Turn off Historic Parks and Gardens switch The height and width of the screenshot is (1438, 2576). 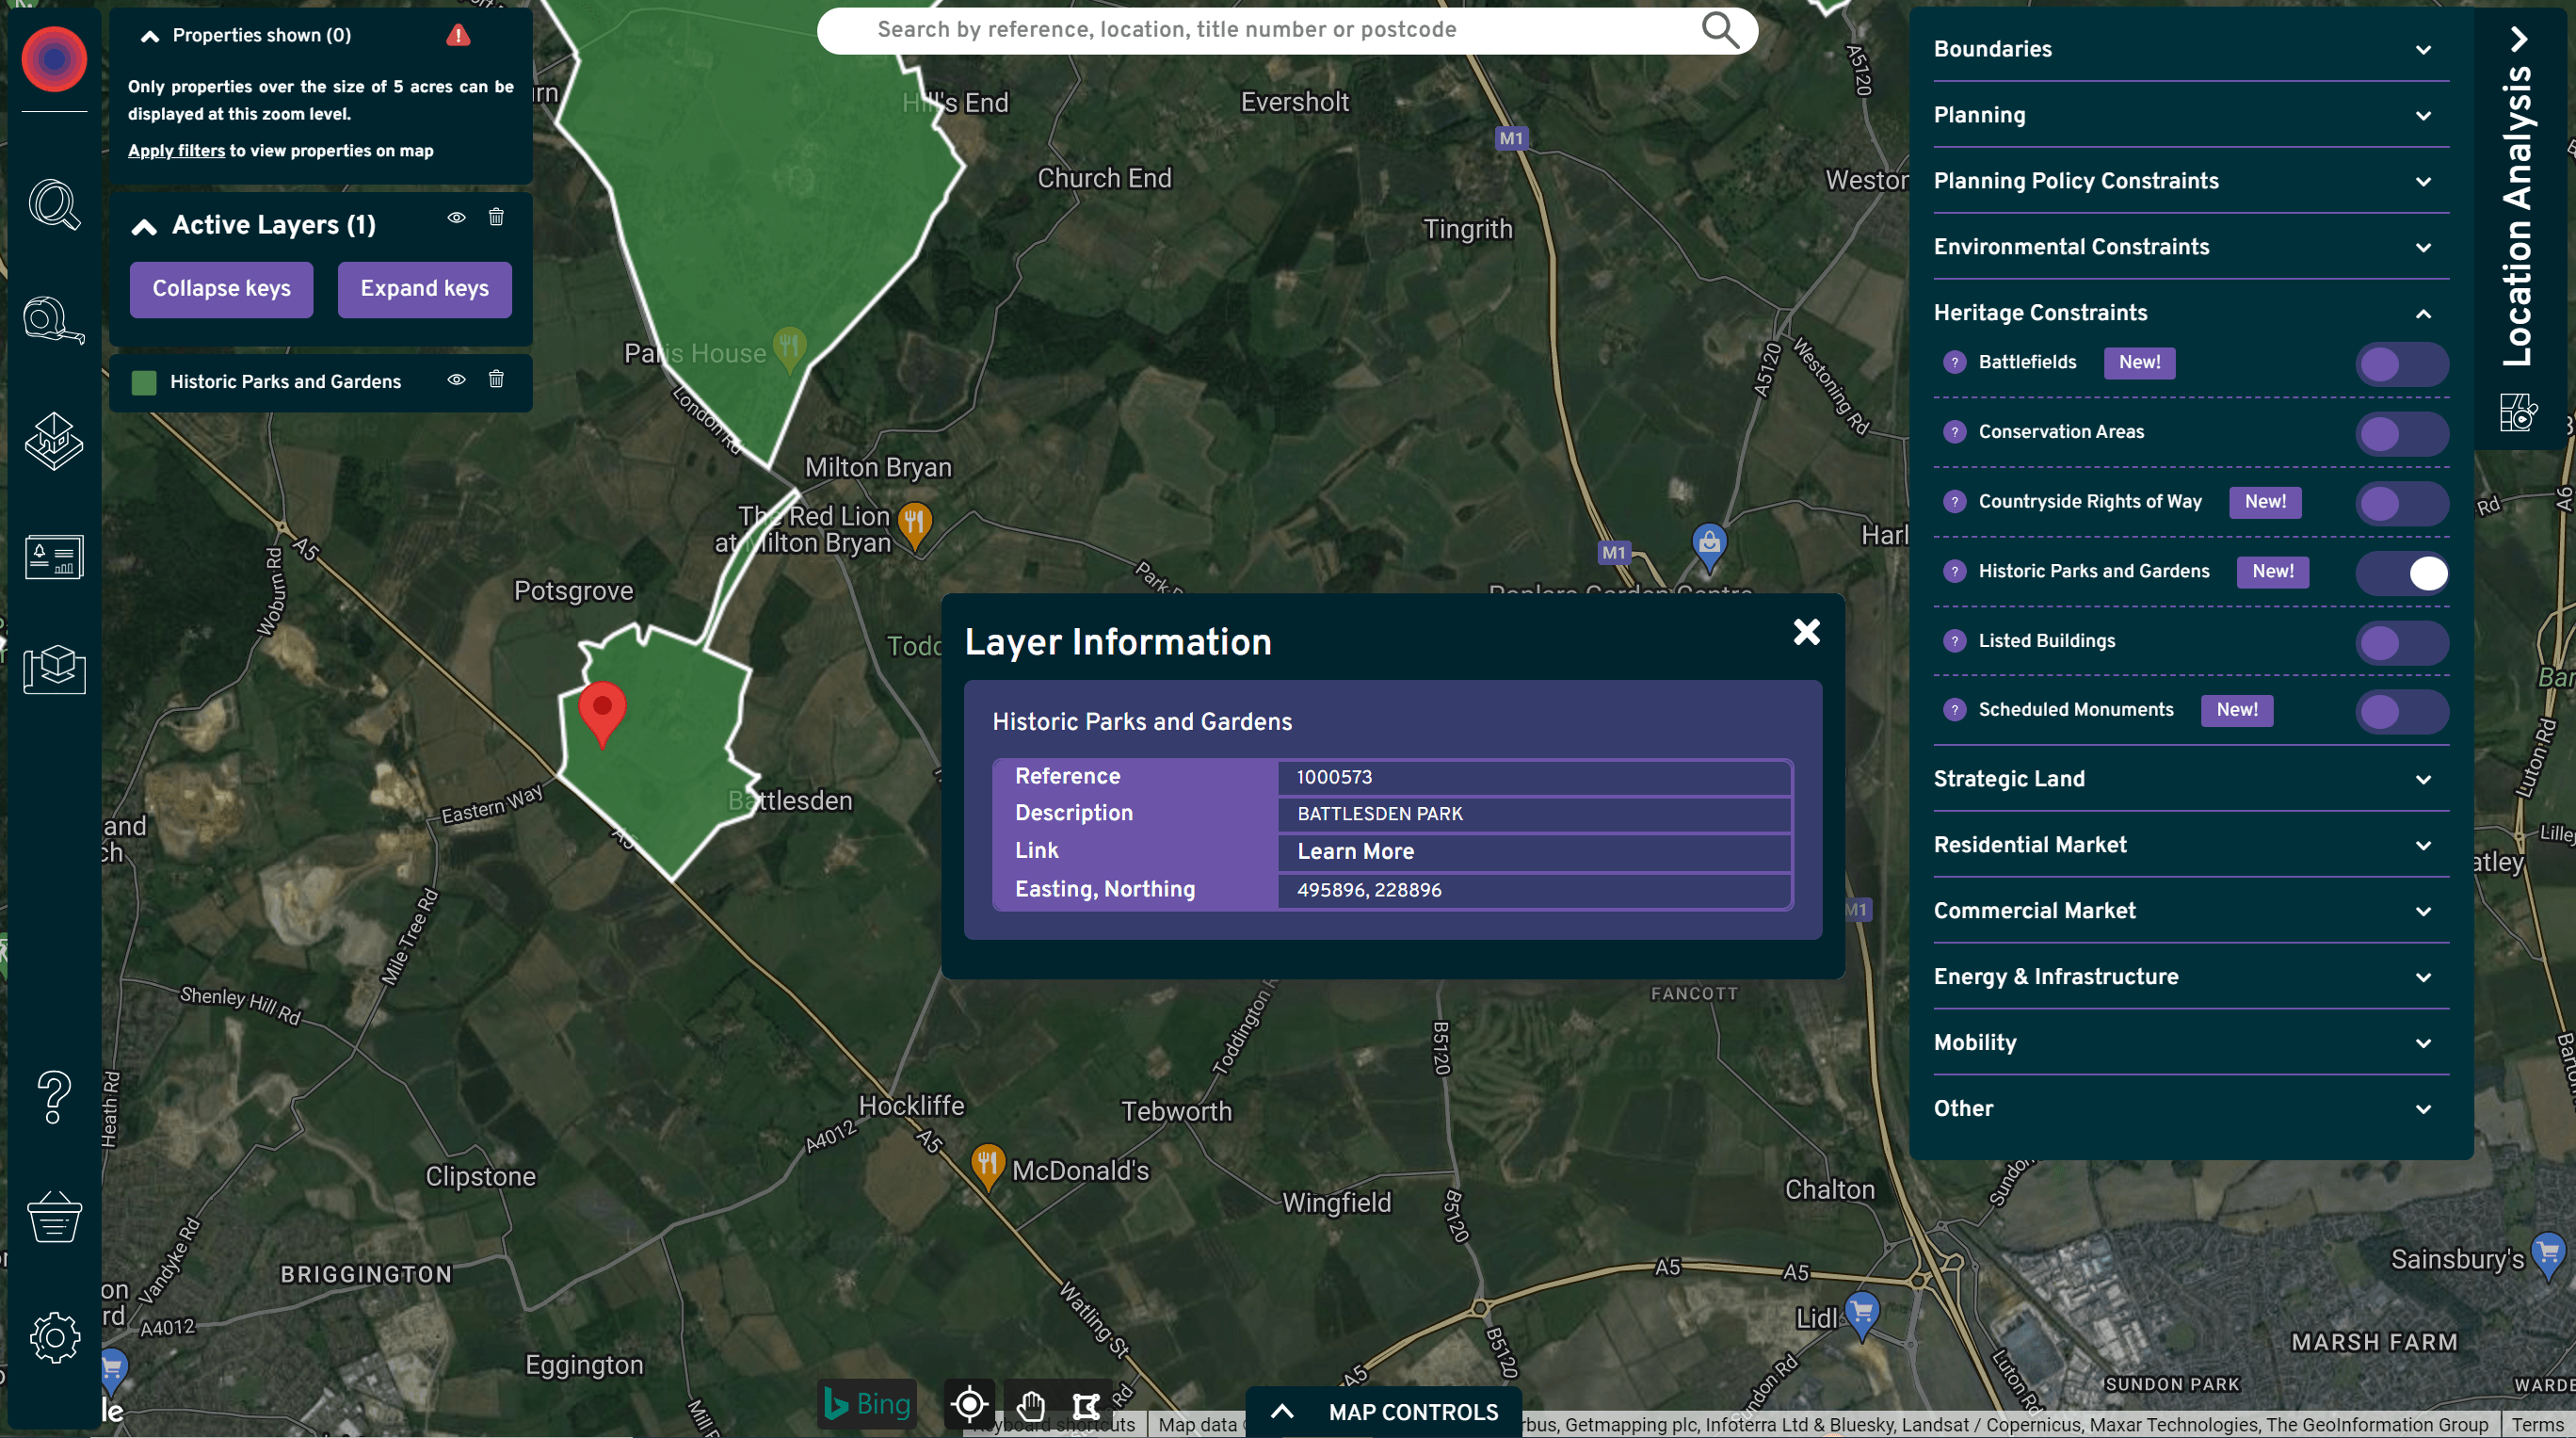pos(2402,573)
